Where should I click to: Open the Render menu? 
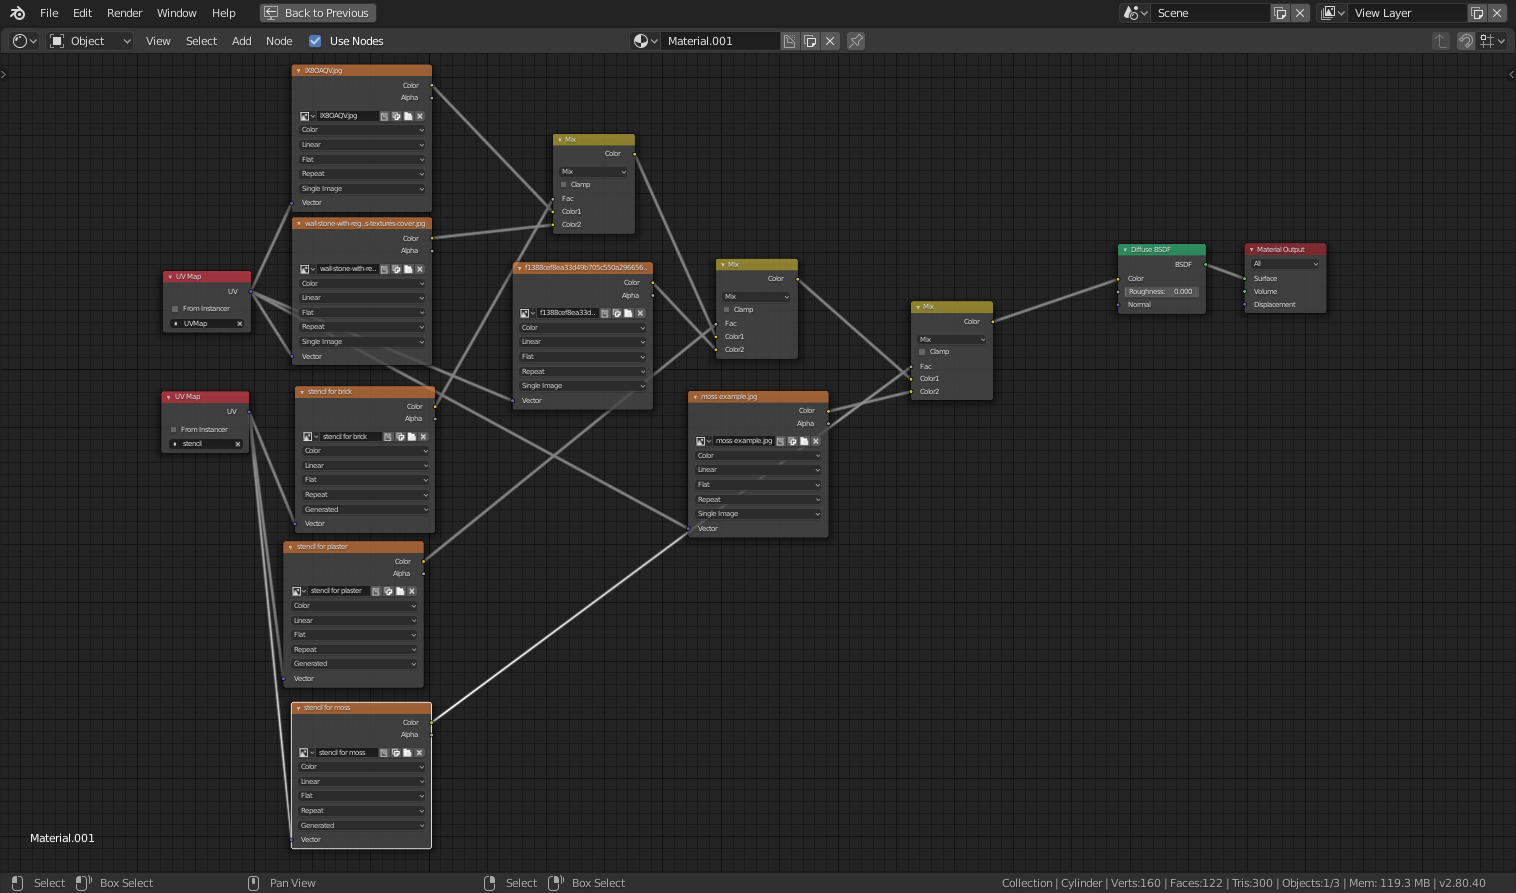(x=125, y=13)
